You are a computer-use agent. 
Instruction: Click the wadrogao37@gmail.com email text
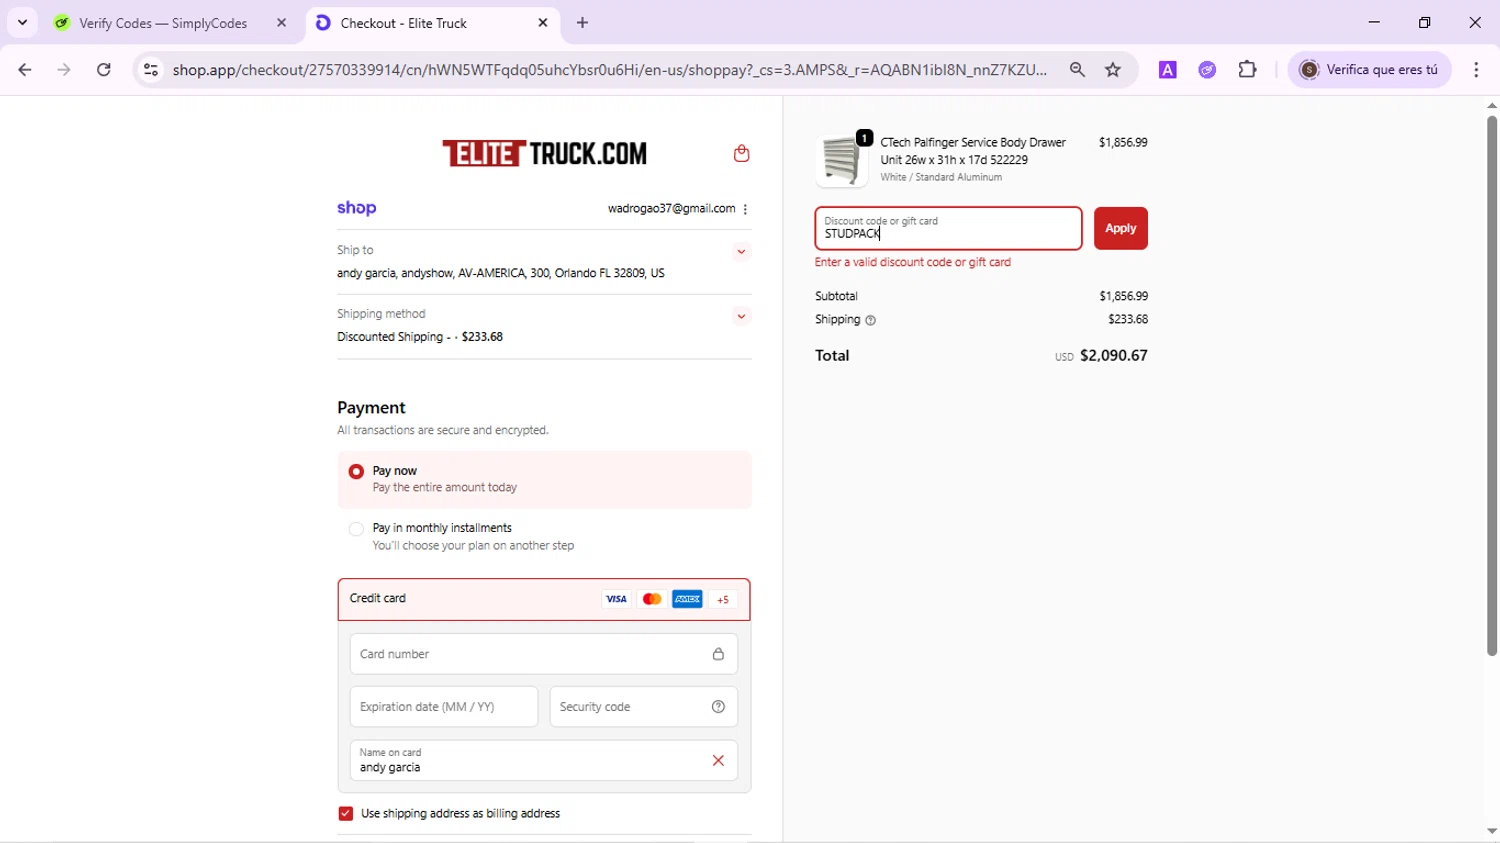[672, 209]
